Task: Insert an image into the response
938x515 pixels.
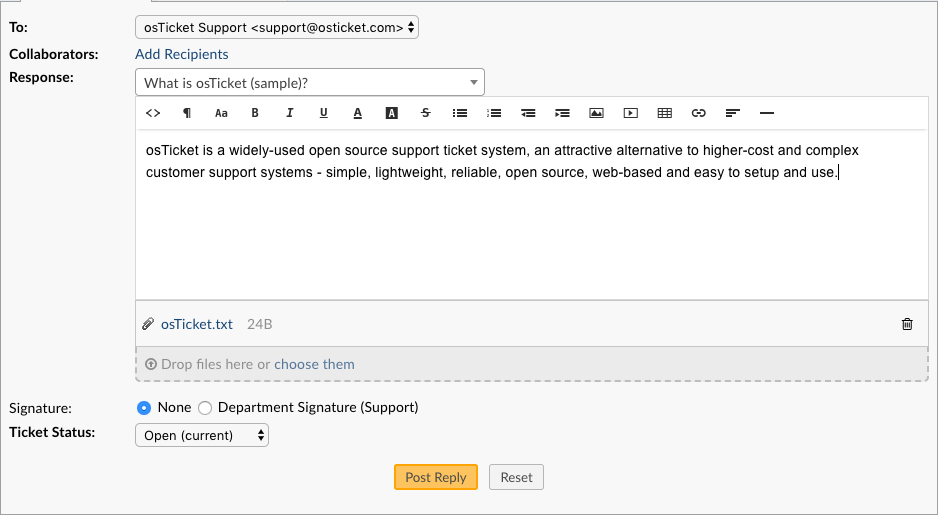Action: click(596, 113)
